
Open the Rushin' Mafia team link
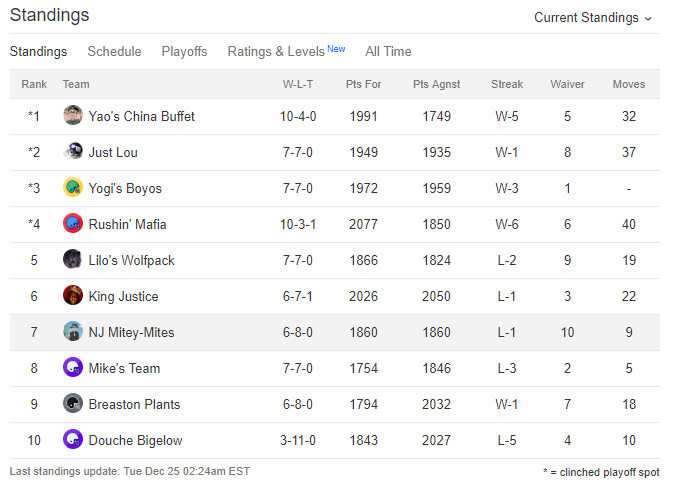[127, 224]
